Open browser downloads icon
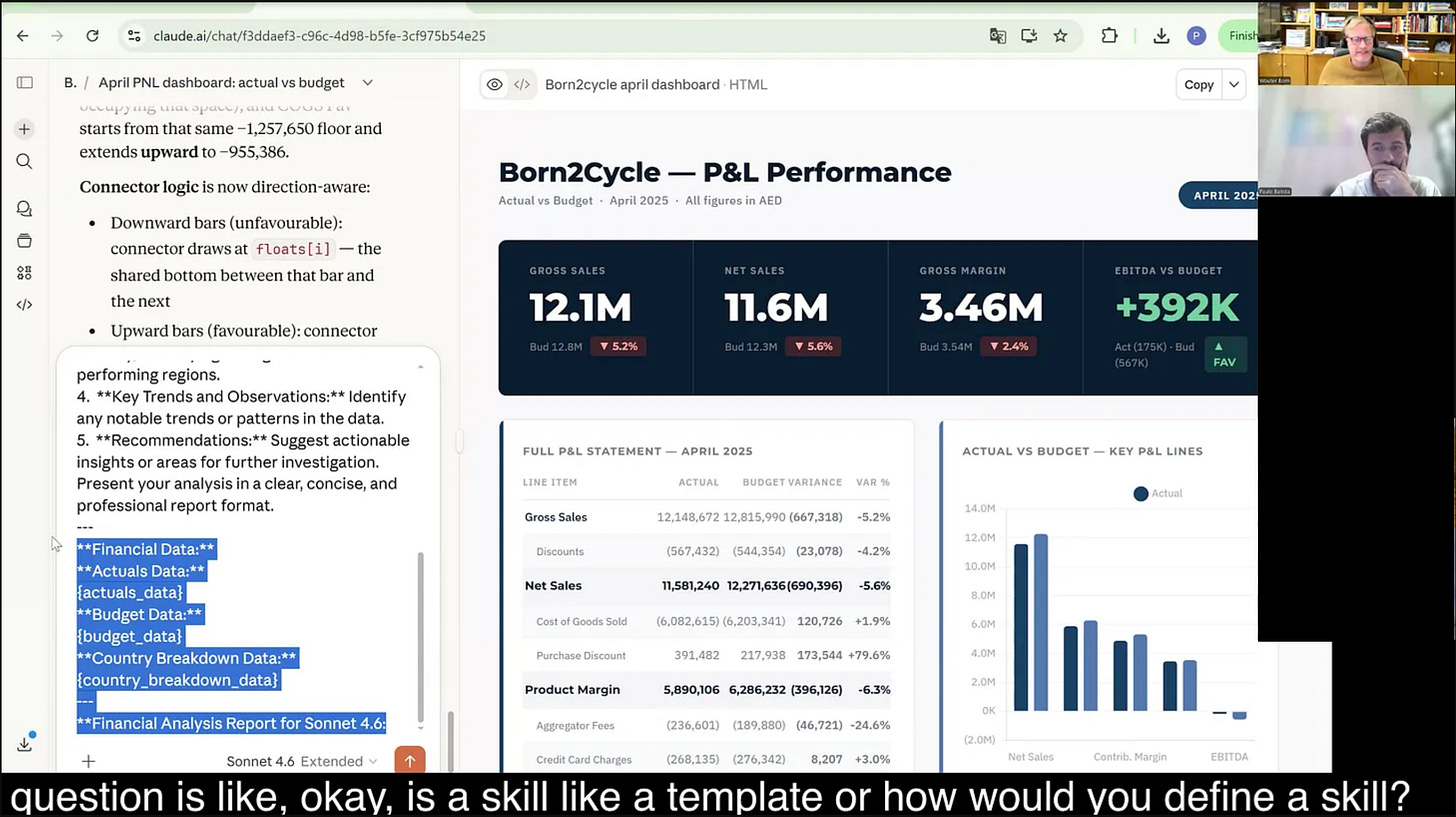The width and height of the screenshot is (1456, 817). [1161, 35]
